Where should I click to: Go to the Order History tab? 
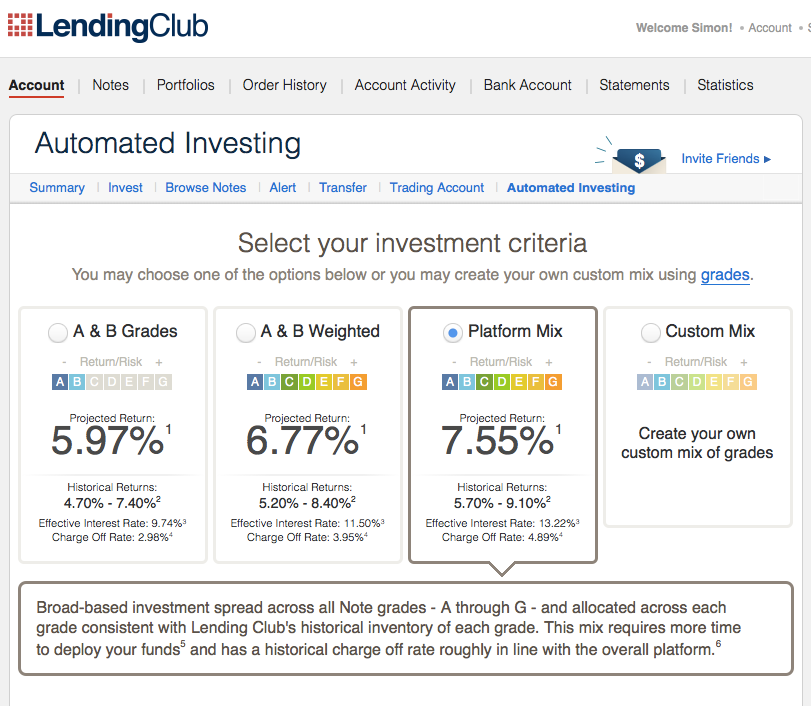[285, 85]
